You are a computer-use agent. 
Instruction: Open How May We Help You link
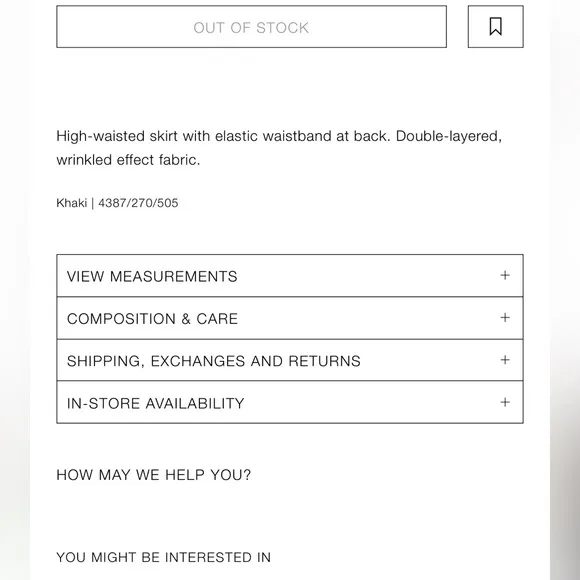pos(154,475)
